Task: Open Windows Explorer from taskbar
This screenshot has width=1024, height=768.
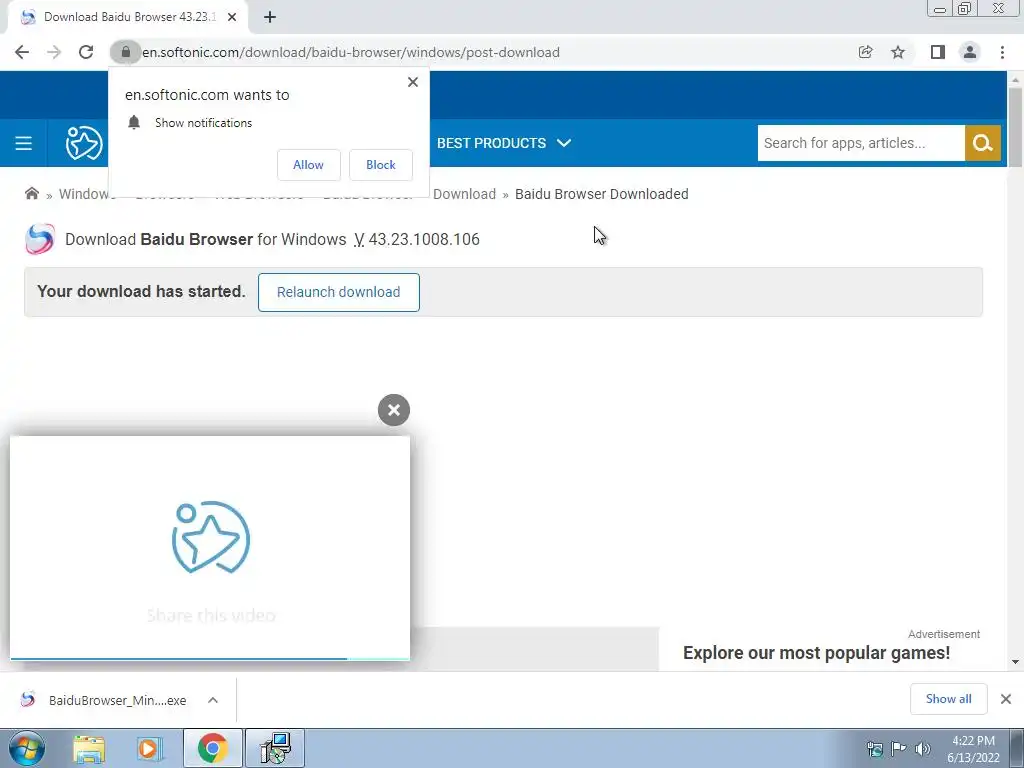Action: point(89,748)
